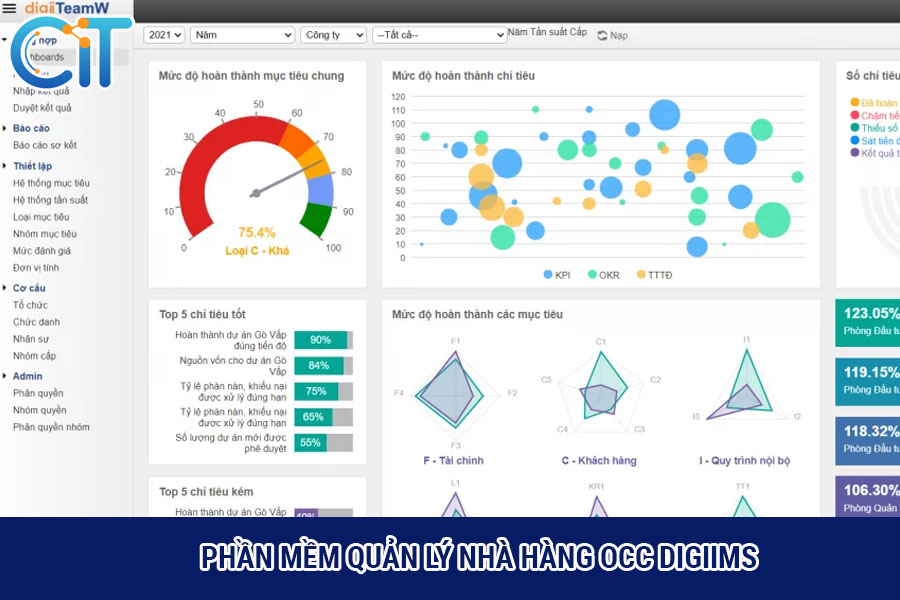Click the 65% progress bar
The width and height of the screenshot is (900, 600).
click(324, 417)
